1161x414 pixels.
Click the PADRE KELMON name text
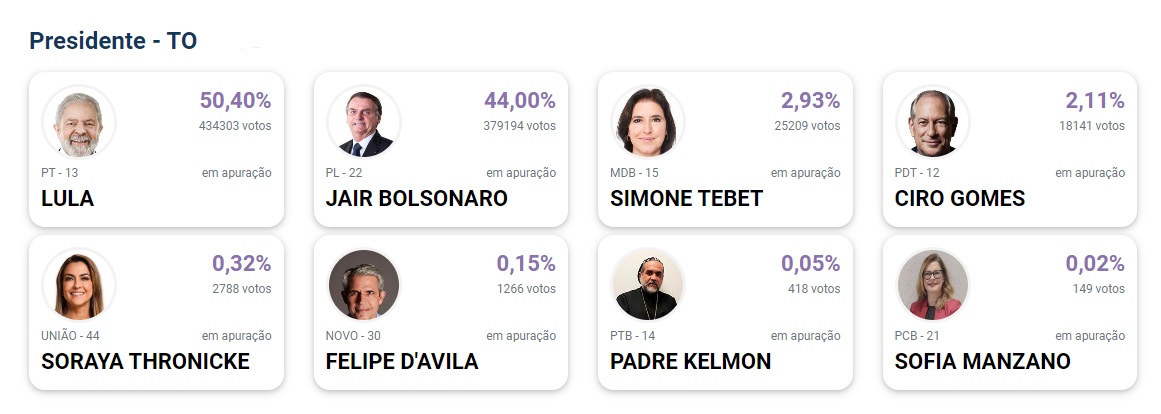pos(690,361)
